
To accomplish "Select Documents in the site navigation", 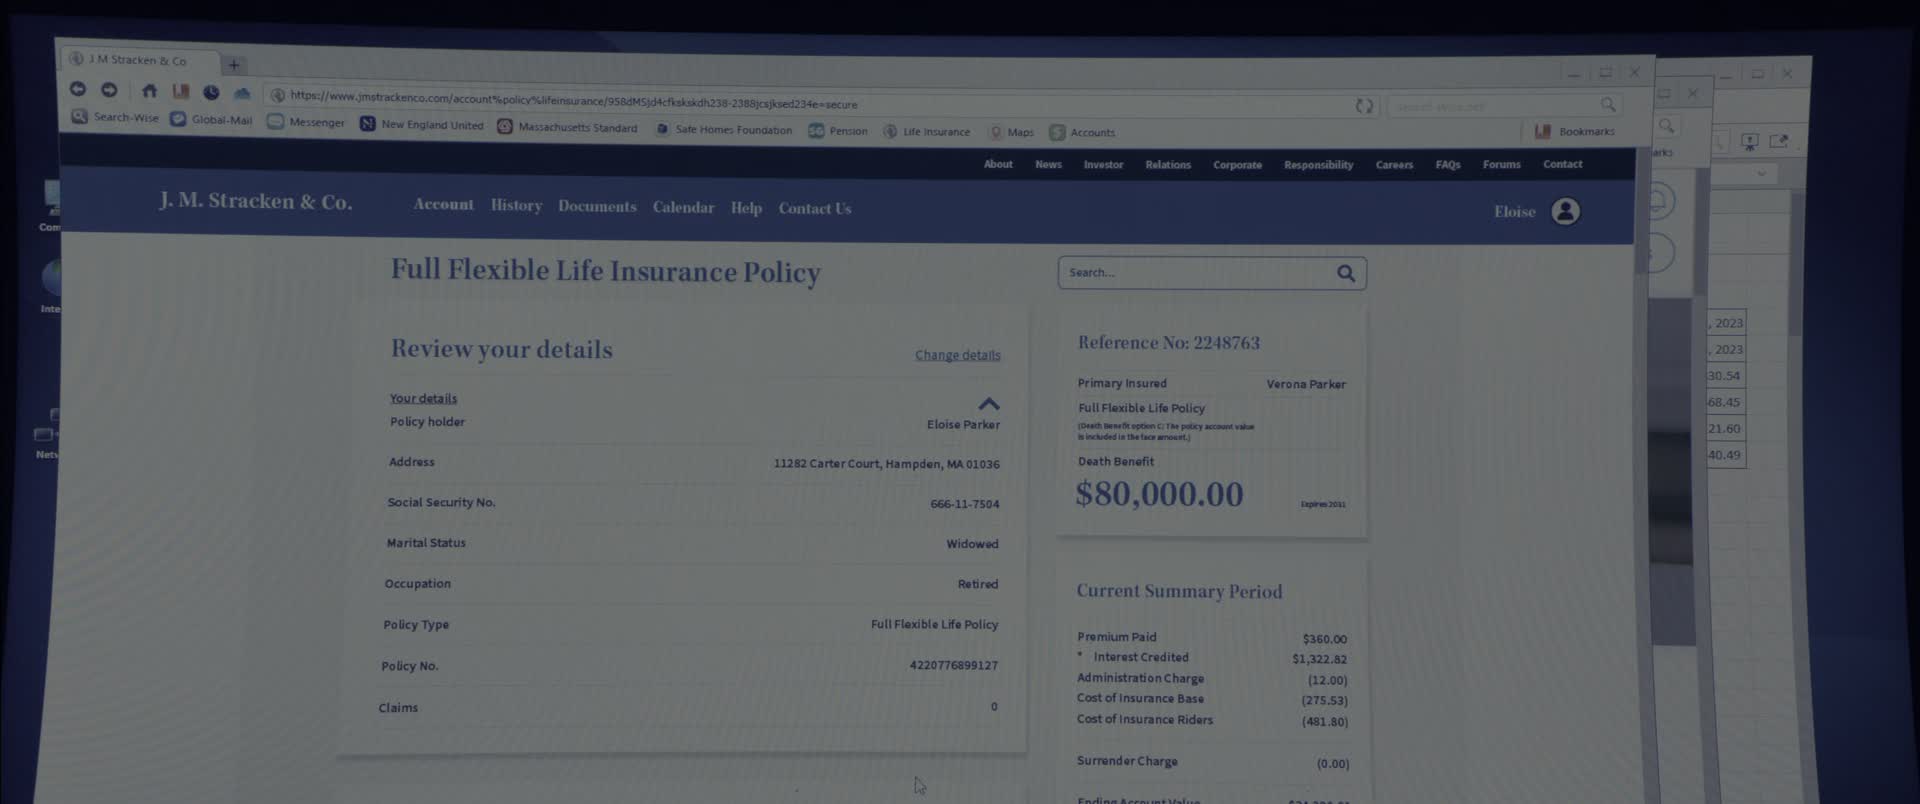I will coord(597,206).
